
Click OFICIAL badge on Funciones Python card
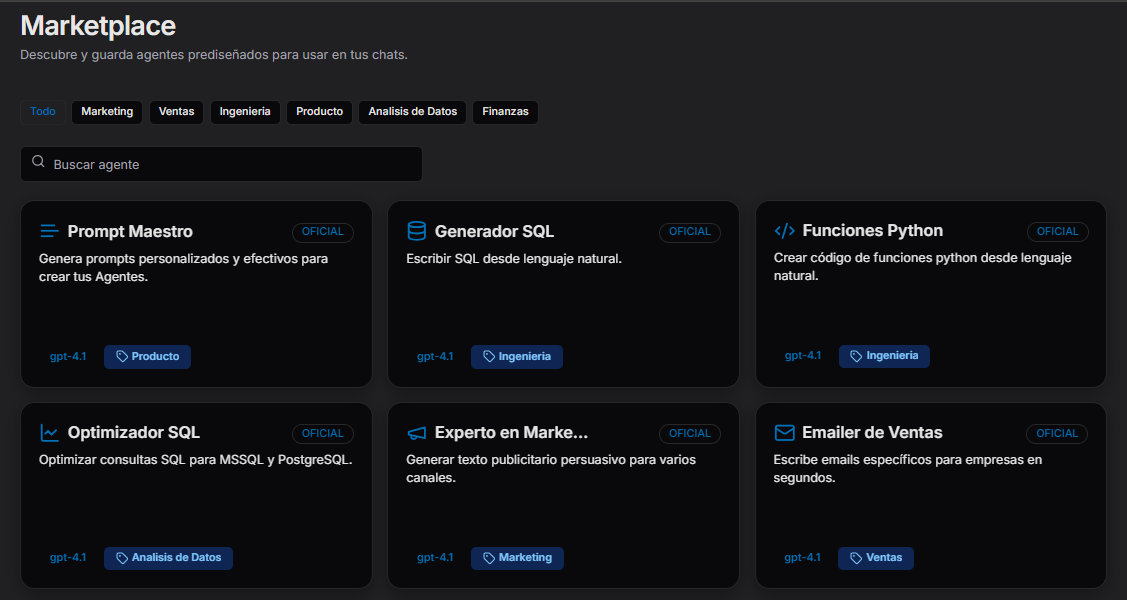click(1057, 232)
